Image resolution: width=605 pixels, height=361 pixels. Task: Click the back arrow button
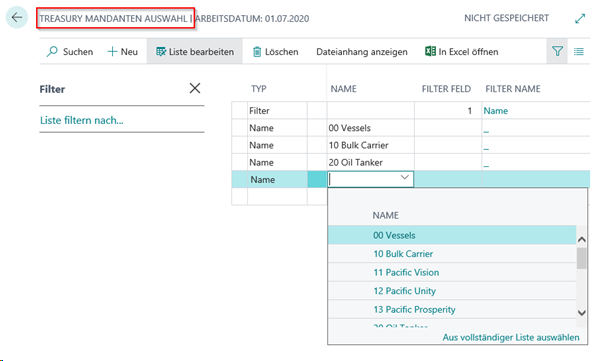pos(17,17)
